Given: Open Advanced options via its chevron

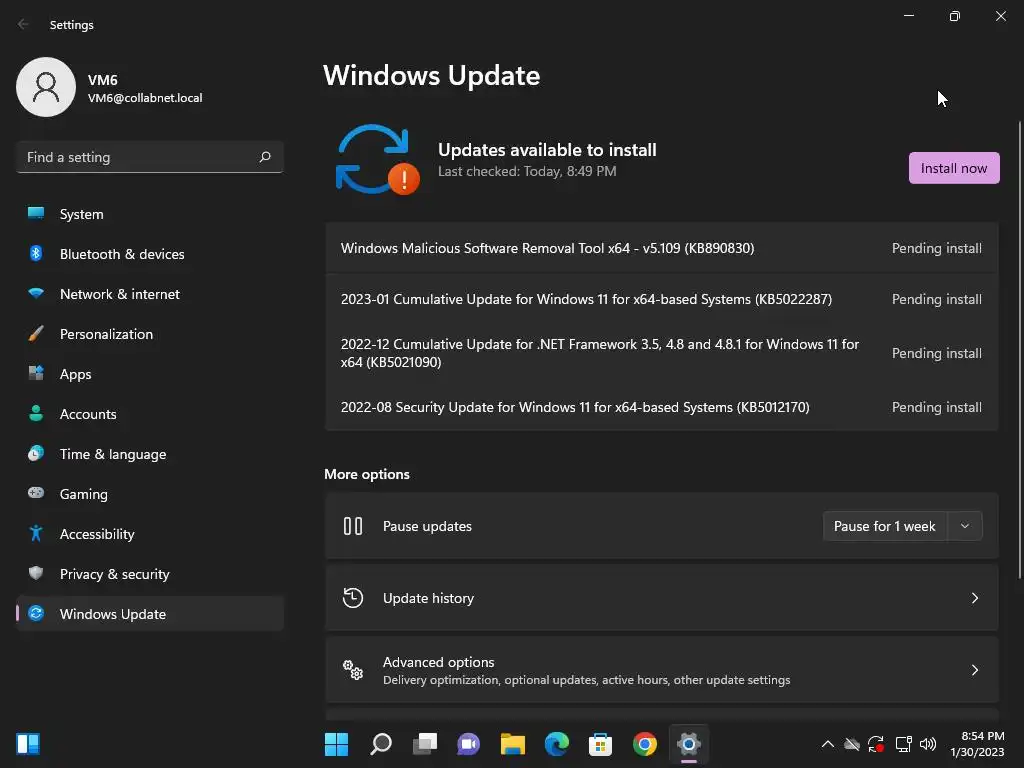Looking at the screenshot, I should click(974, 669).
